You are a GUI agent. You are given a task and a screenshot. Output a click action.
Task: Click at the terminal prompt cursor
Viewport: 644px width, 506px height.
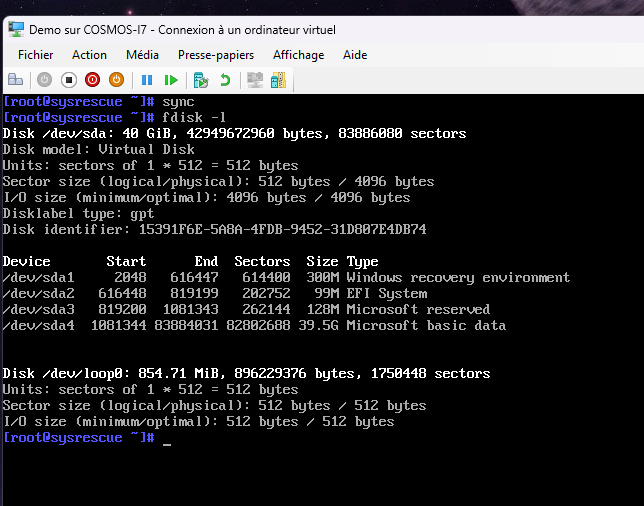click(x=167, y=439)
